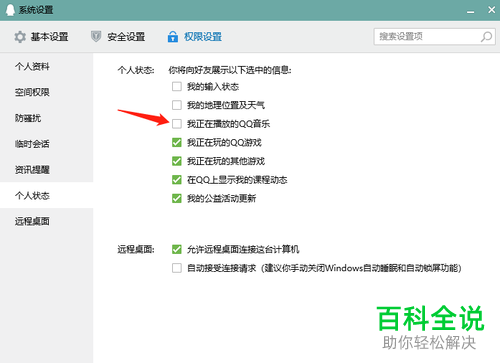Tick 我的地理位置及天气 checkbox

pos(177,105)
